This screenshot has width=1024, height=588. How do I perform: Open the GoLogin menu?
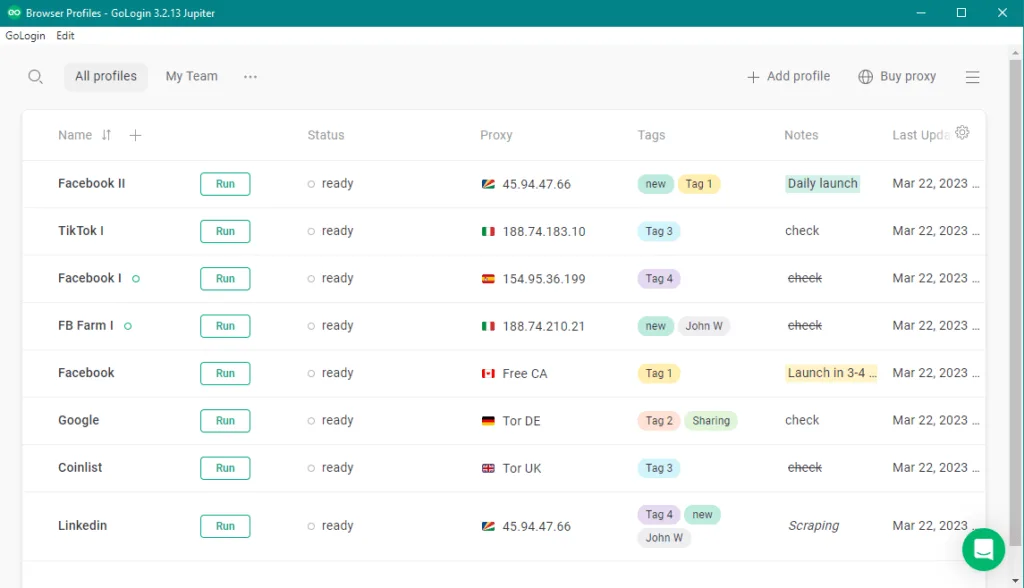[x=25, y=36]
